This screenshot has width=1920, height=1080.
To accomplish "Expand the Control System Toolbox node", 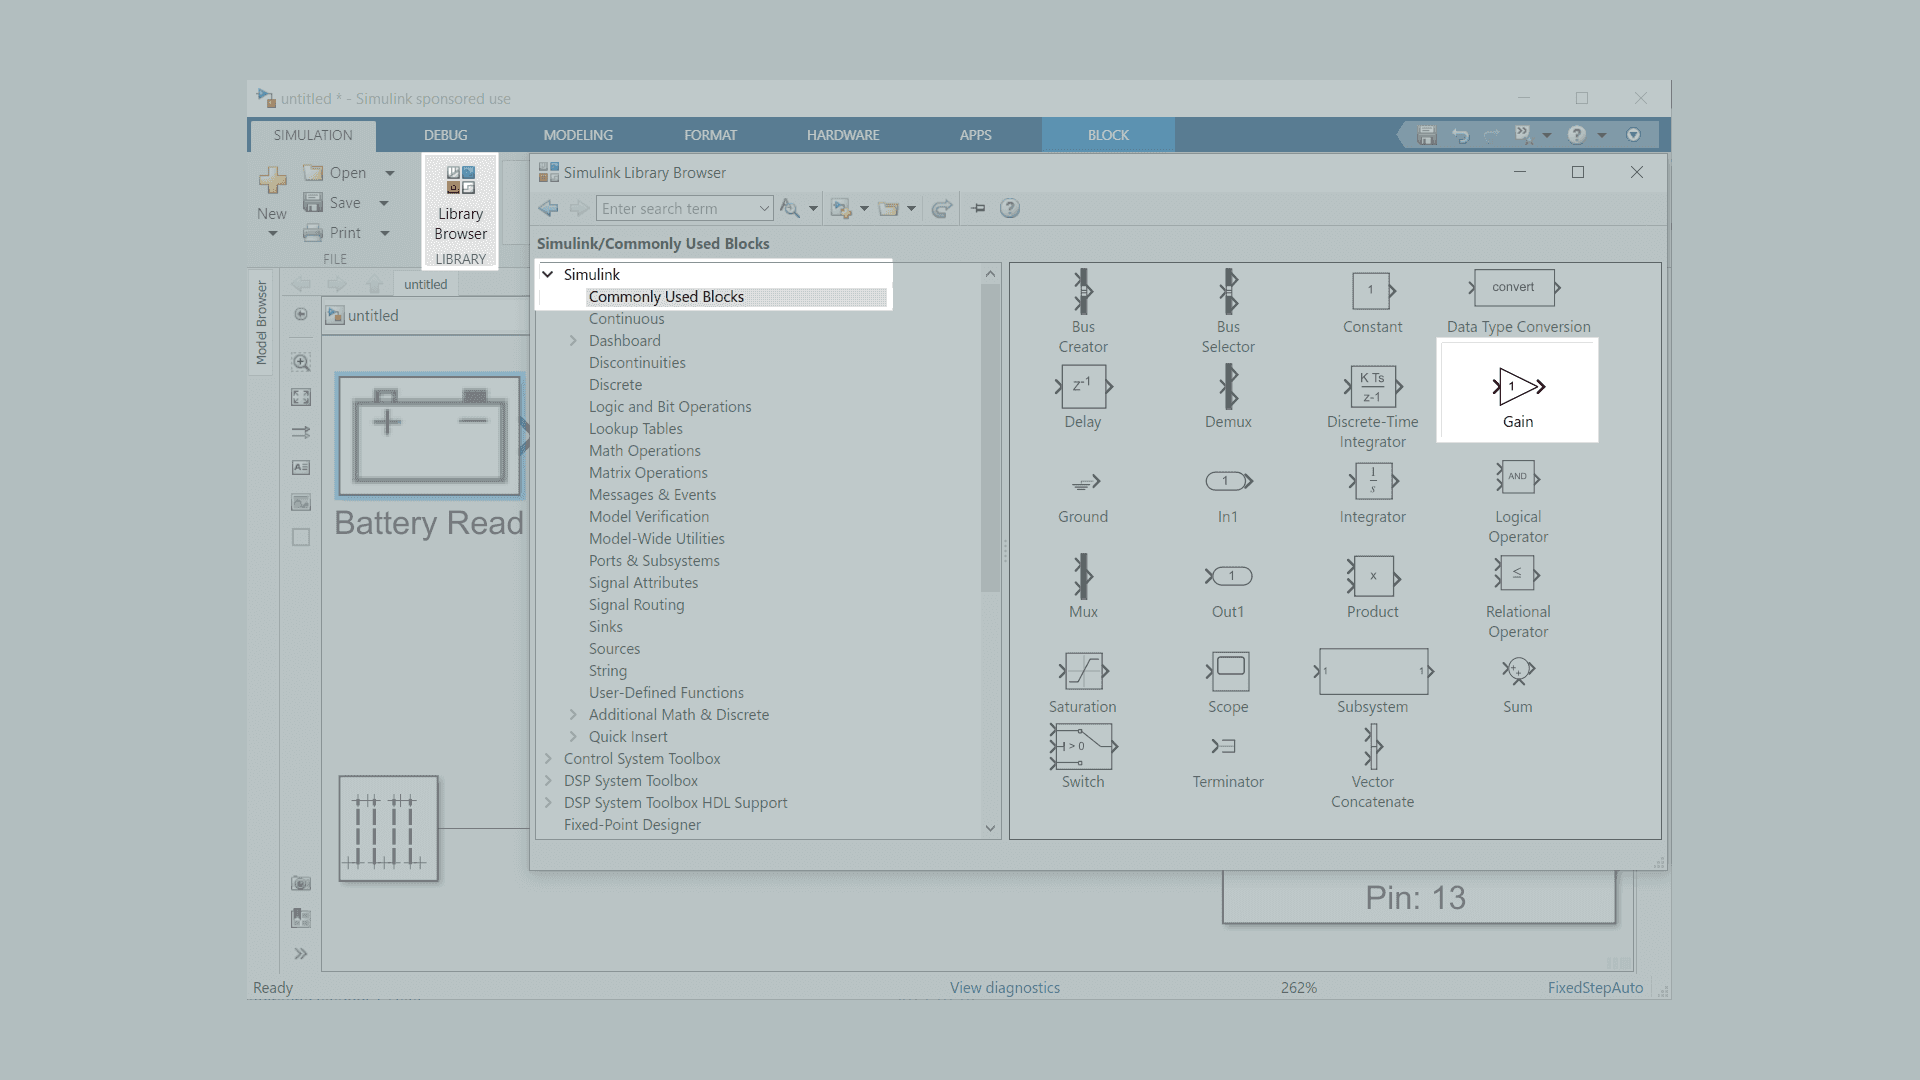I will click(x=548, y=759).
